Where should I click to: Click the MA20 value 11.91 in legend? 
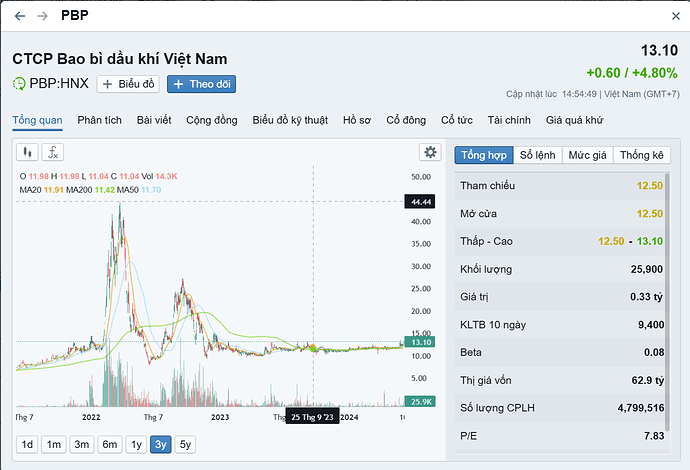click(54, 190)
